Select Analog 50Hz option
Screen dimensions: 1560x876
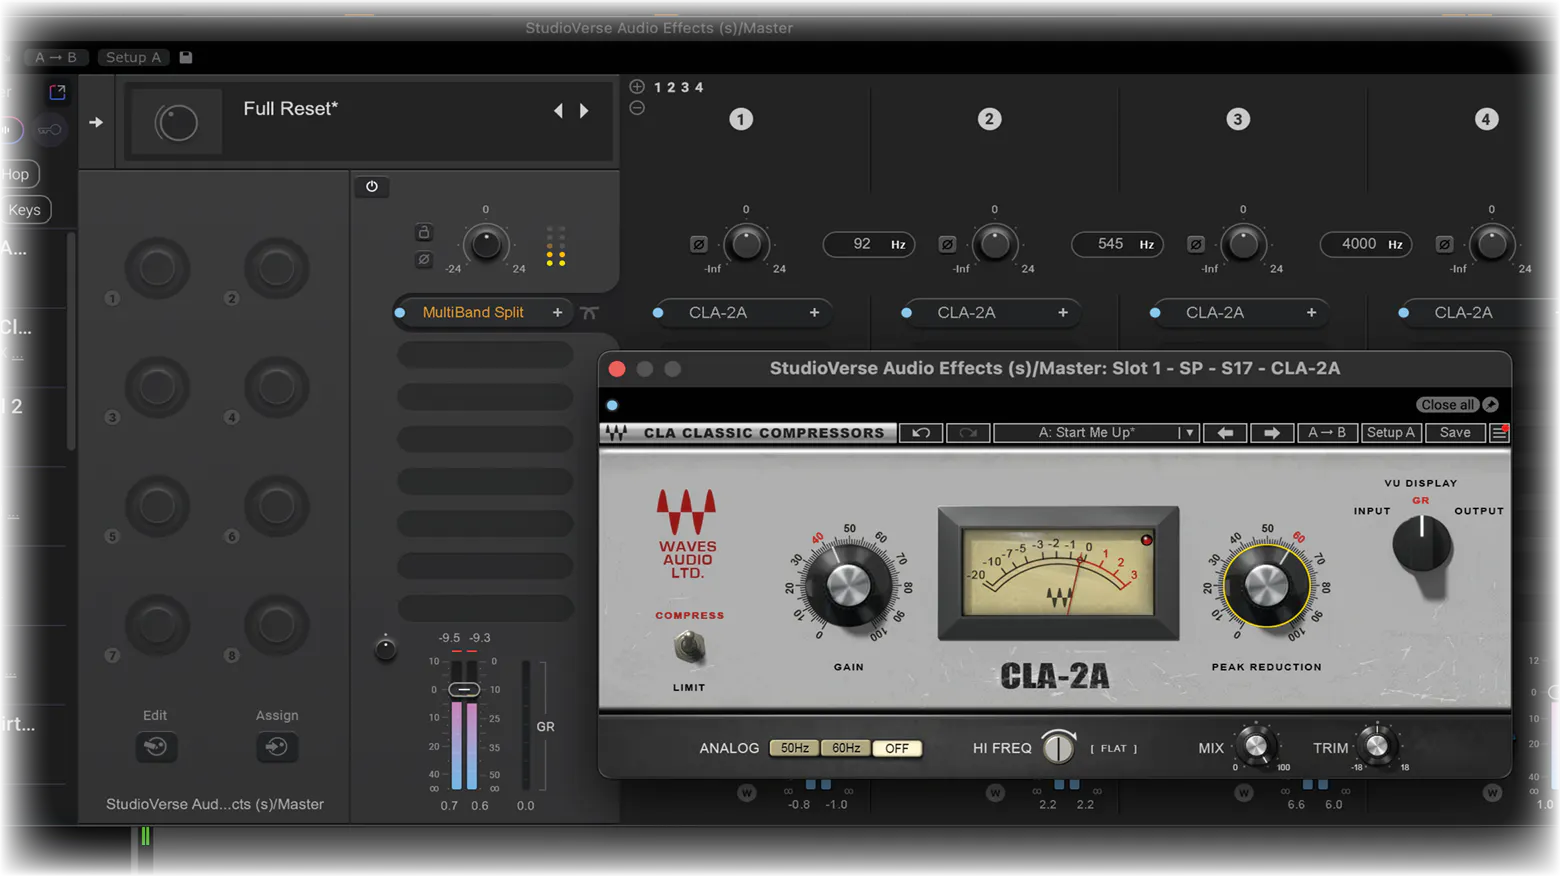(x=795, y=748)
